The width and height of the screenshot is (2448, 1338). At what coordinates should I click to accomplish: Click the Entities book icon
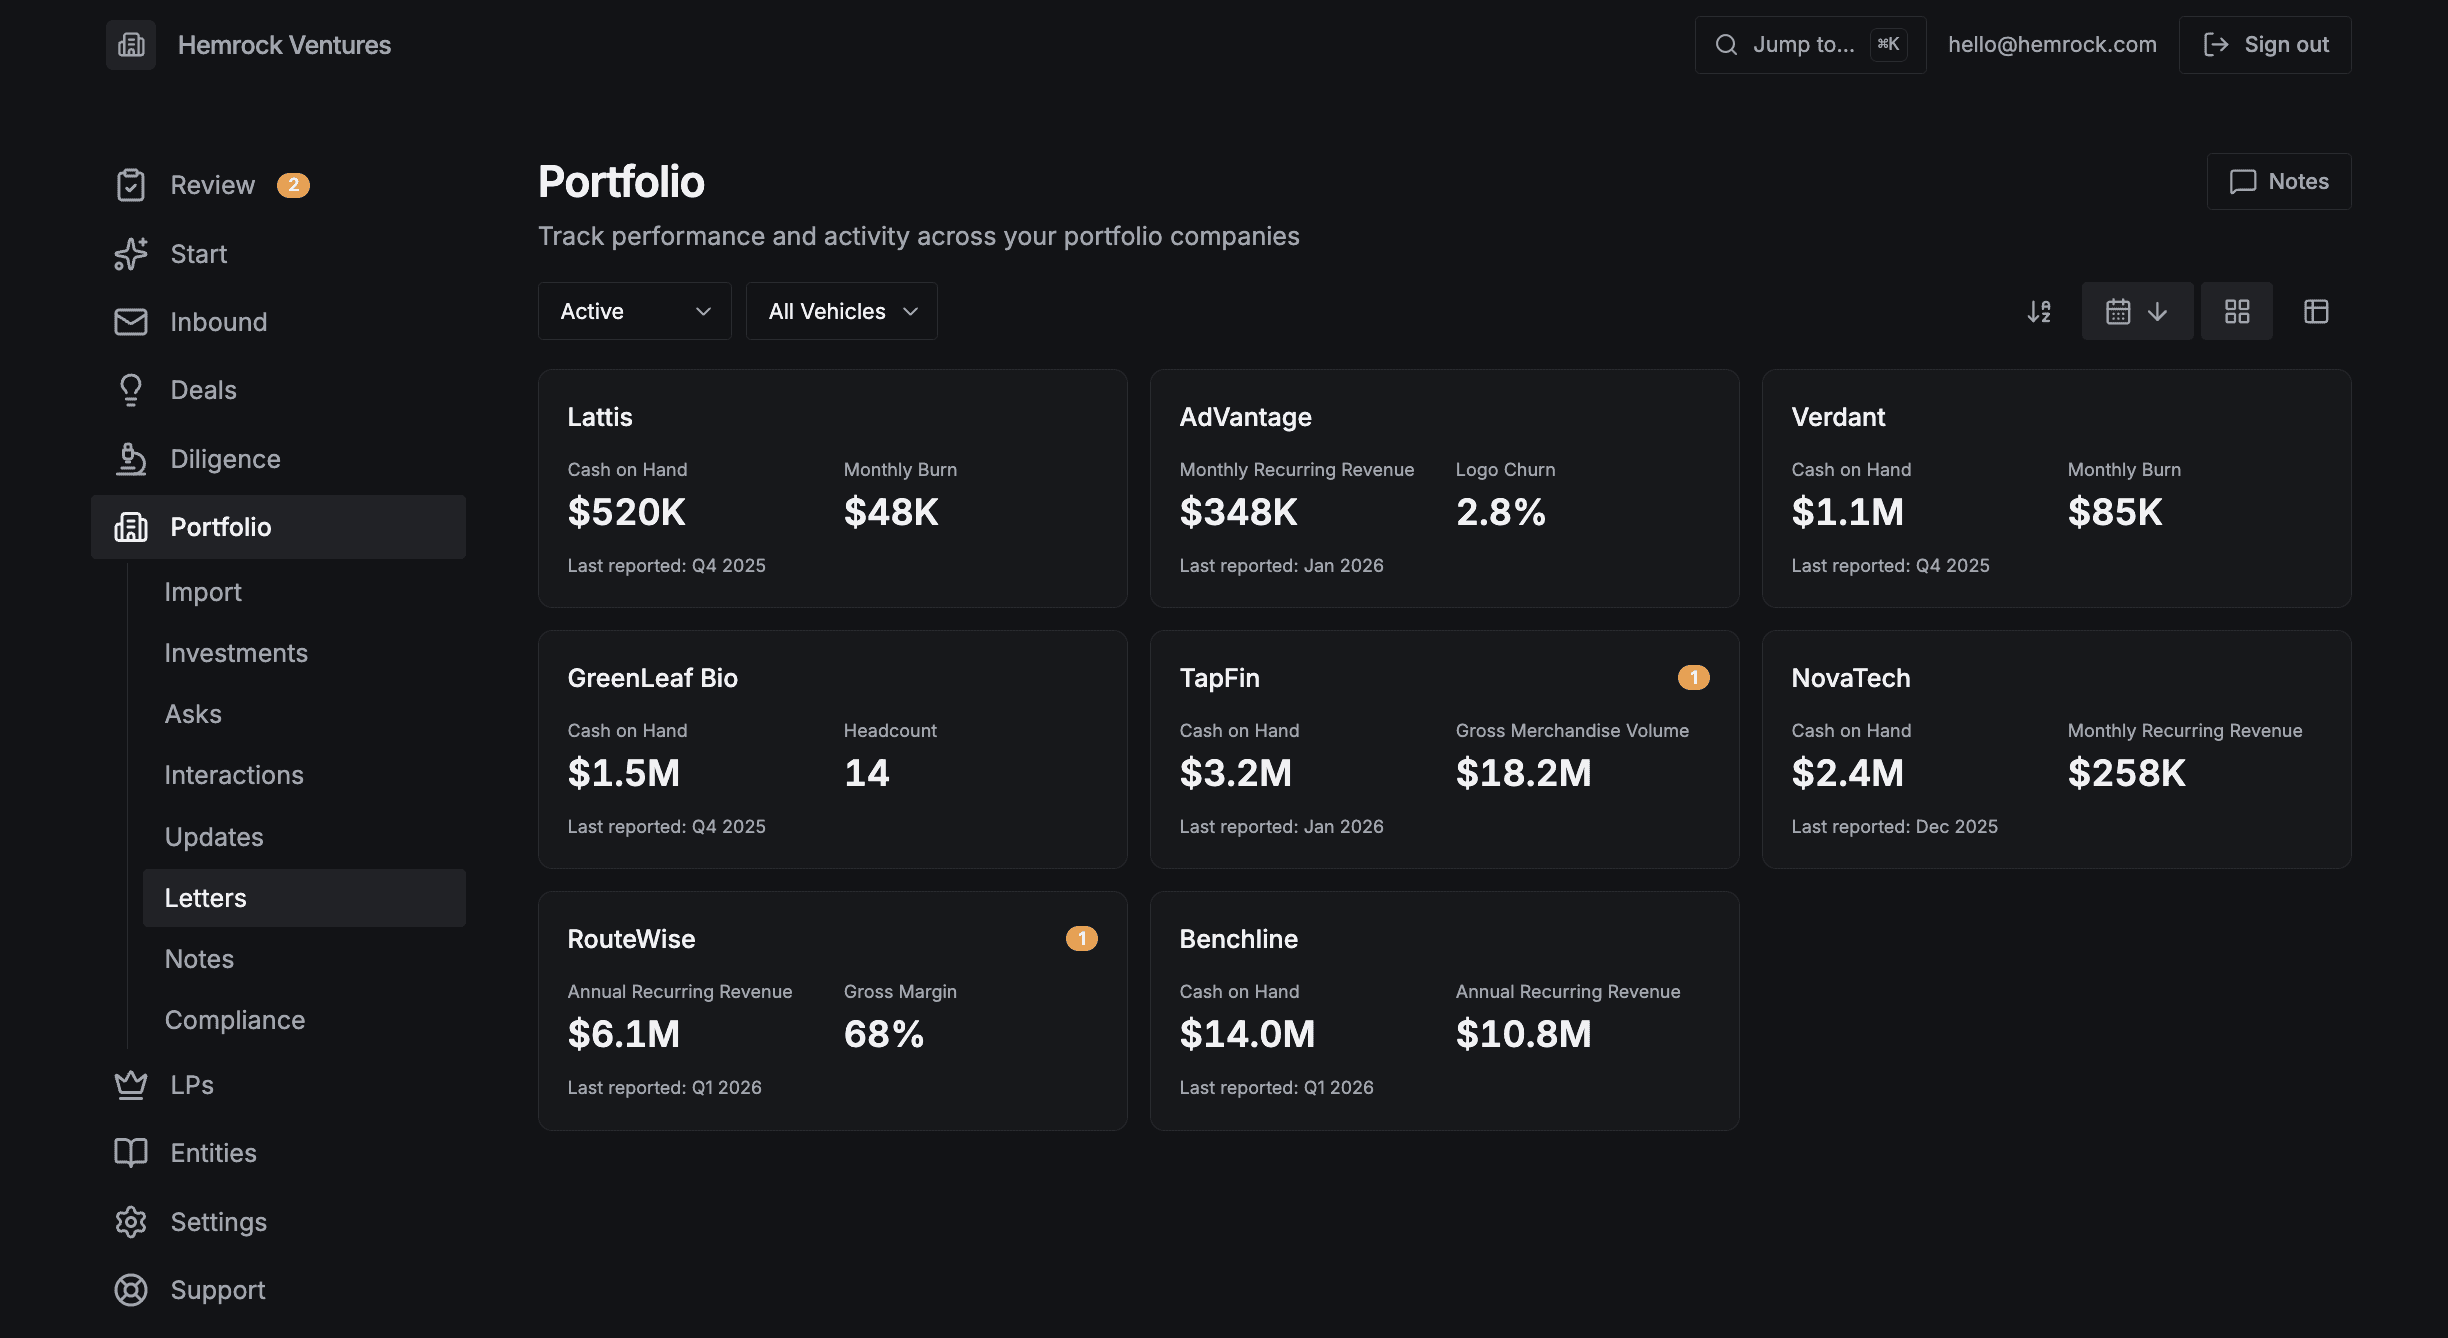click(131, 1153)
